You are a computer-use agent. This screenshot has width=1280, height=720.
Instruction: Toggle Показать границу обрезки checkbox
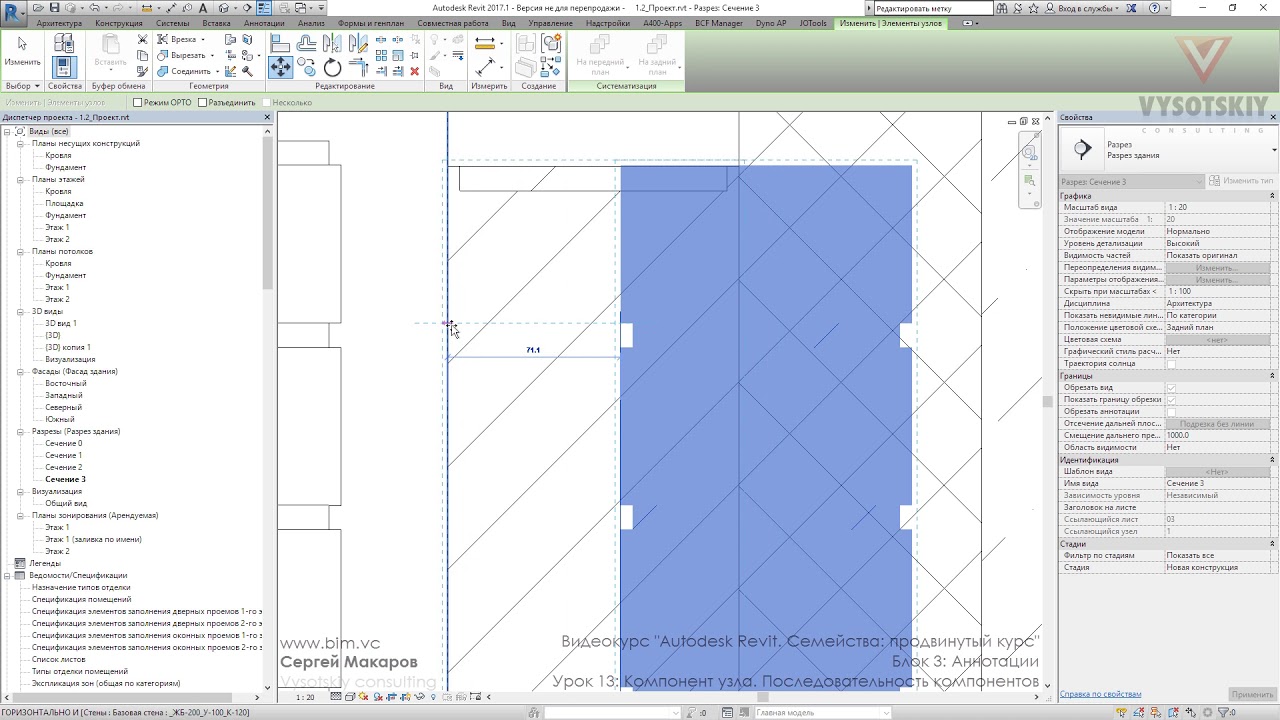1171,400
